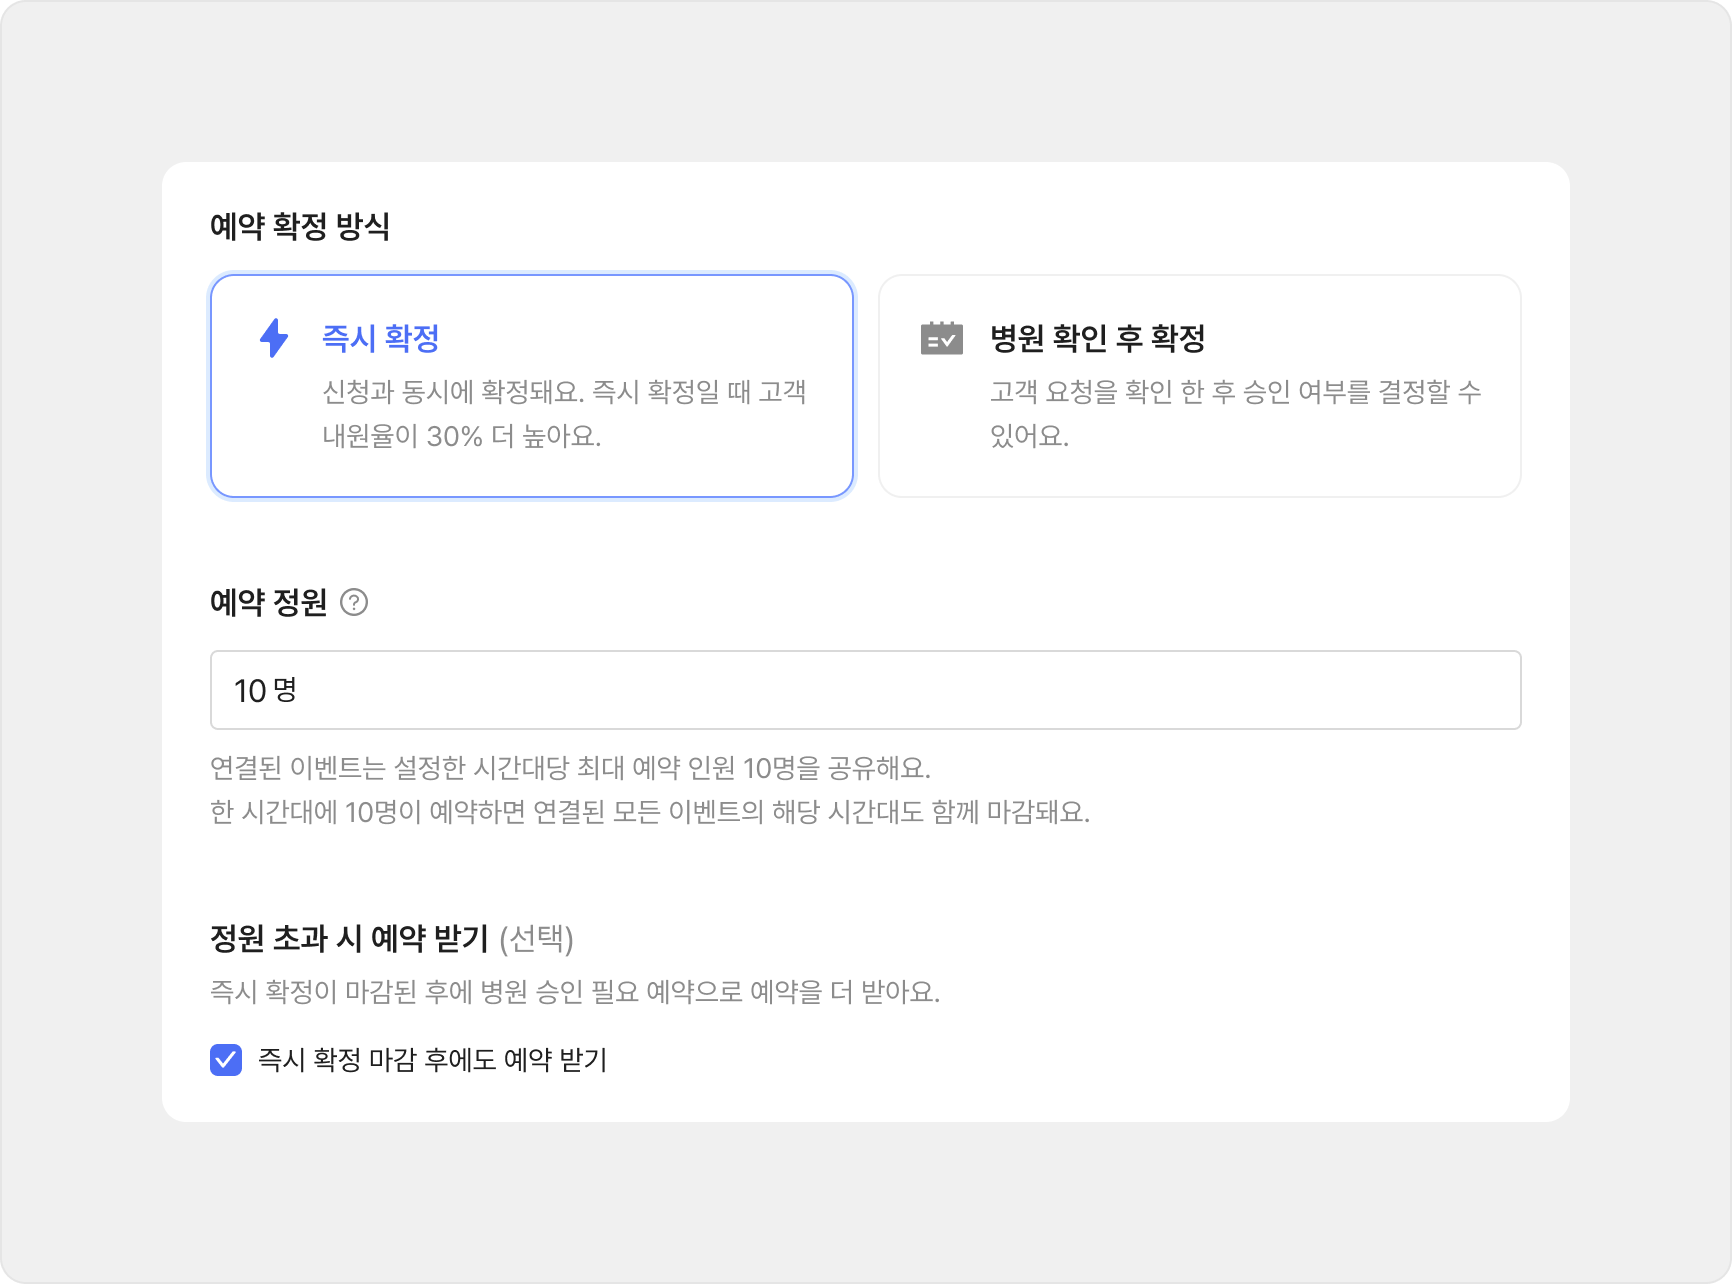This screenshot has width=1732, height=1284.
Task: Focus the 예약 정원 input field
Action: [865, 690]
